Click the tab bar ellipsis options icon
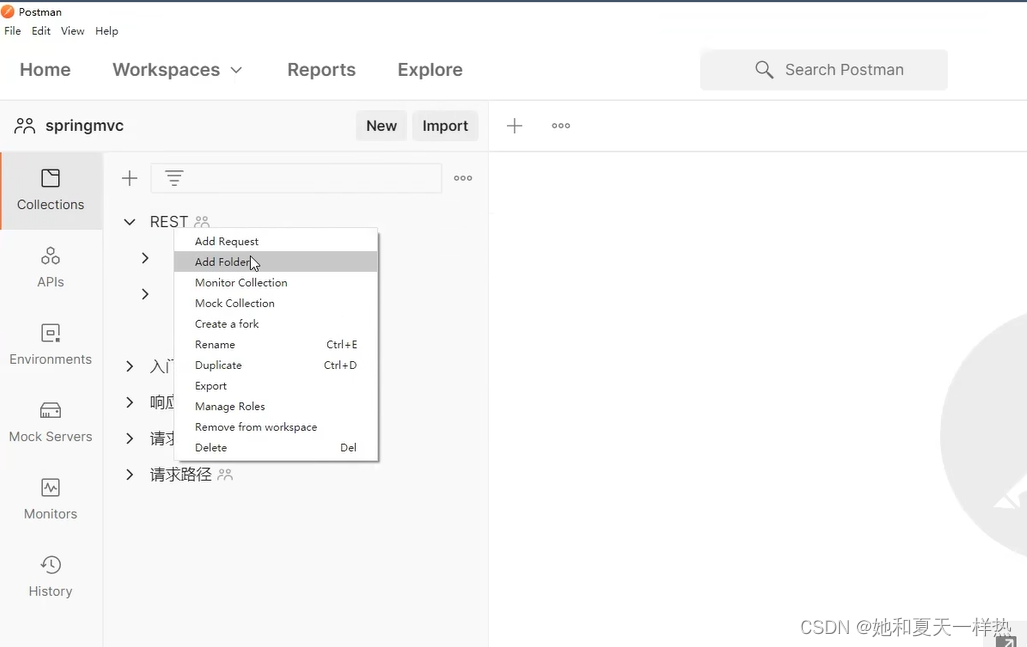1027x647 pixels. point(561,126)
